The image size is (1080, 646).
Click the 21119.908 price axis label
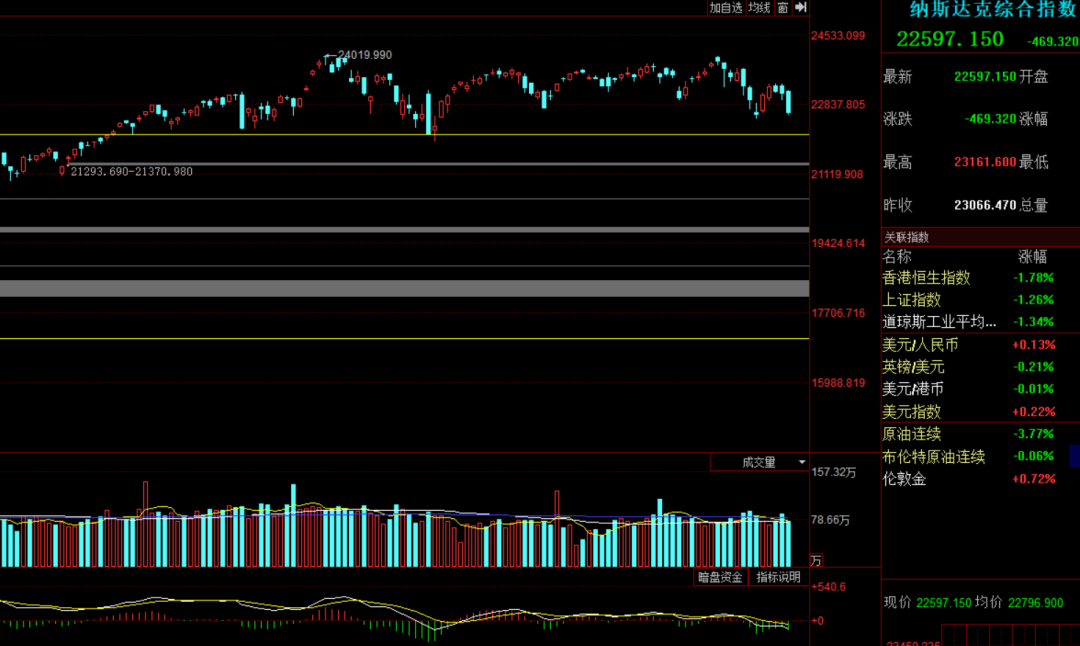click(x=837, y=174)
